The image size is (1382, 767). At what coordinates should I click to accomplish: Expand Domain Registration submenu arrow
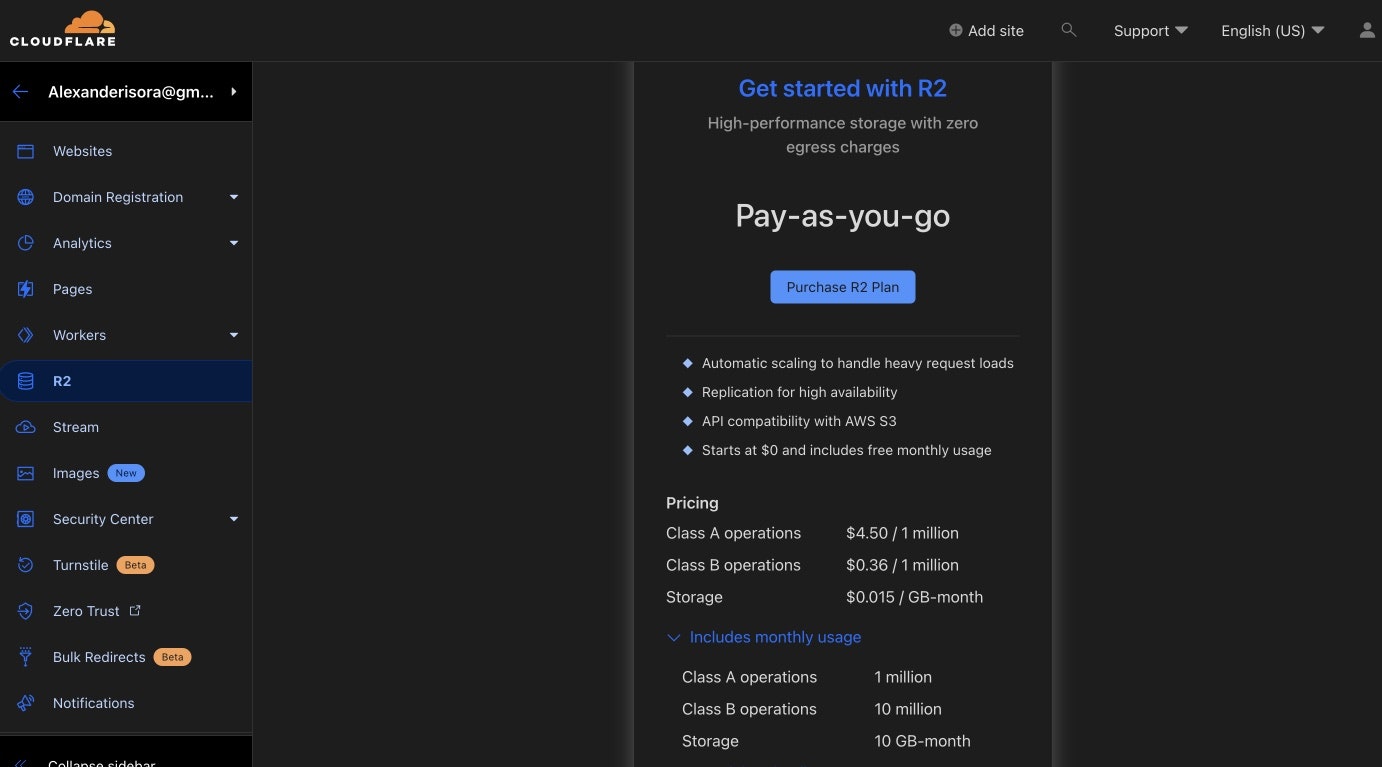coord(234,197)
